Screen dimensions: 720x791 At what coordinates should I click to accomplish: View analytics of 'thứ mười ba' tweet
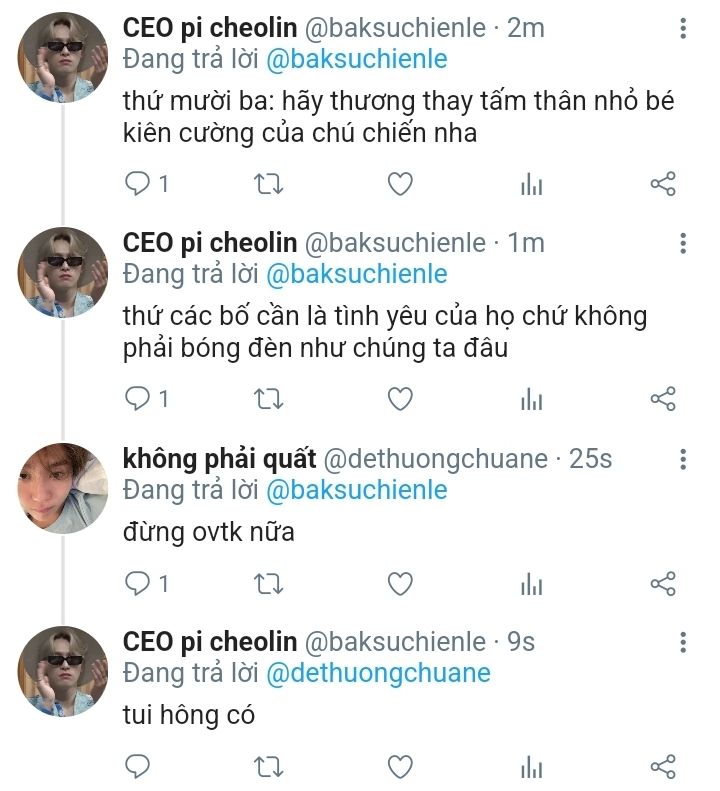coord(532,184)
